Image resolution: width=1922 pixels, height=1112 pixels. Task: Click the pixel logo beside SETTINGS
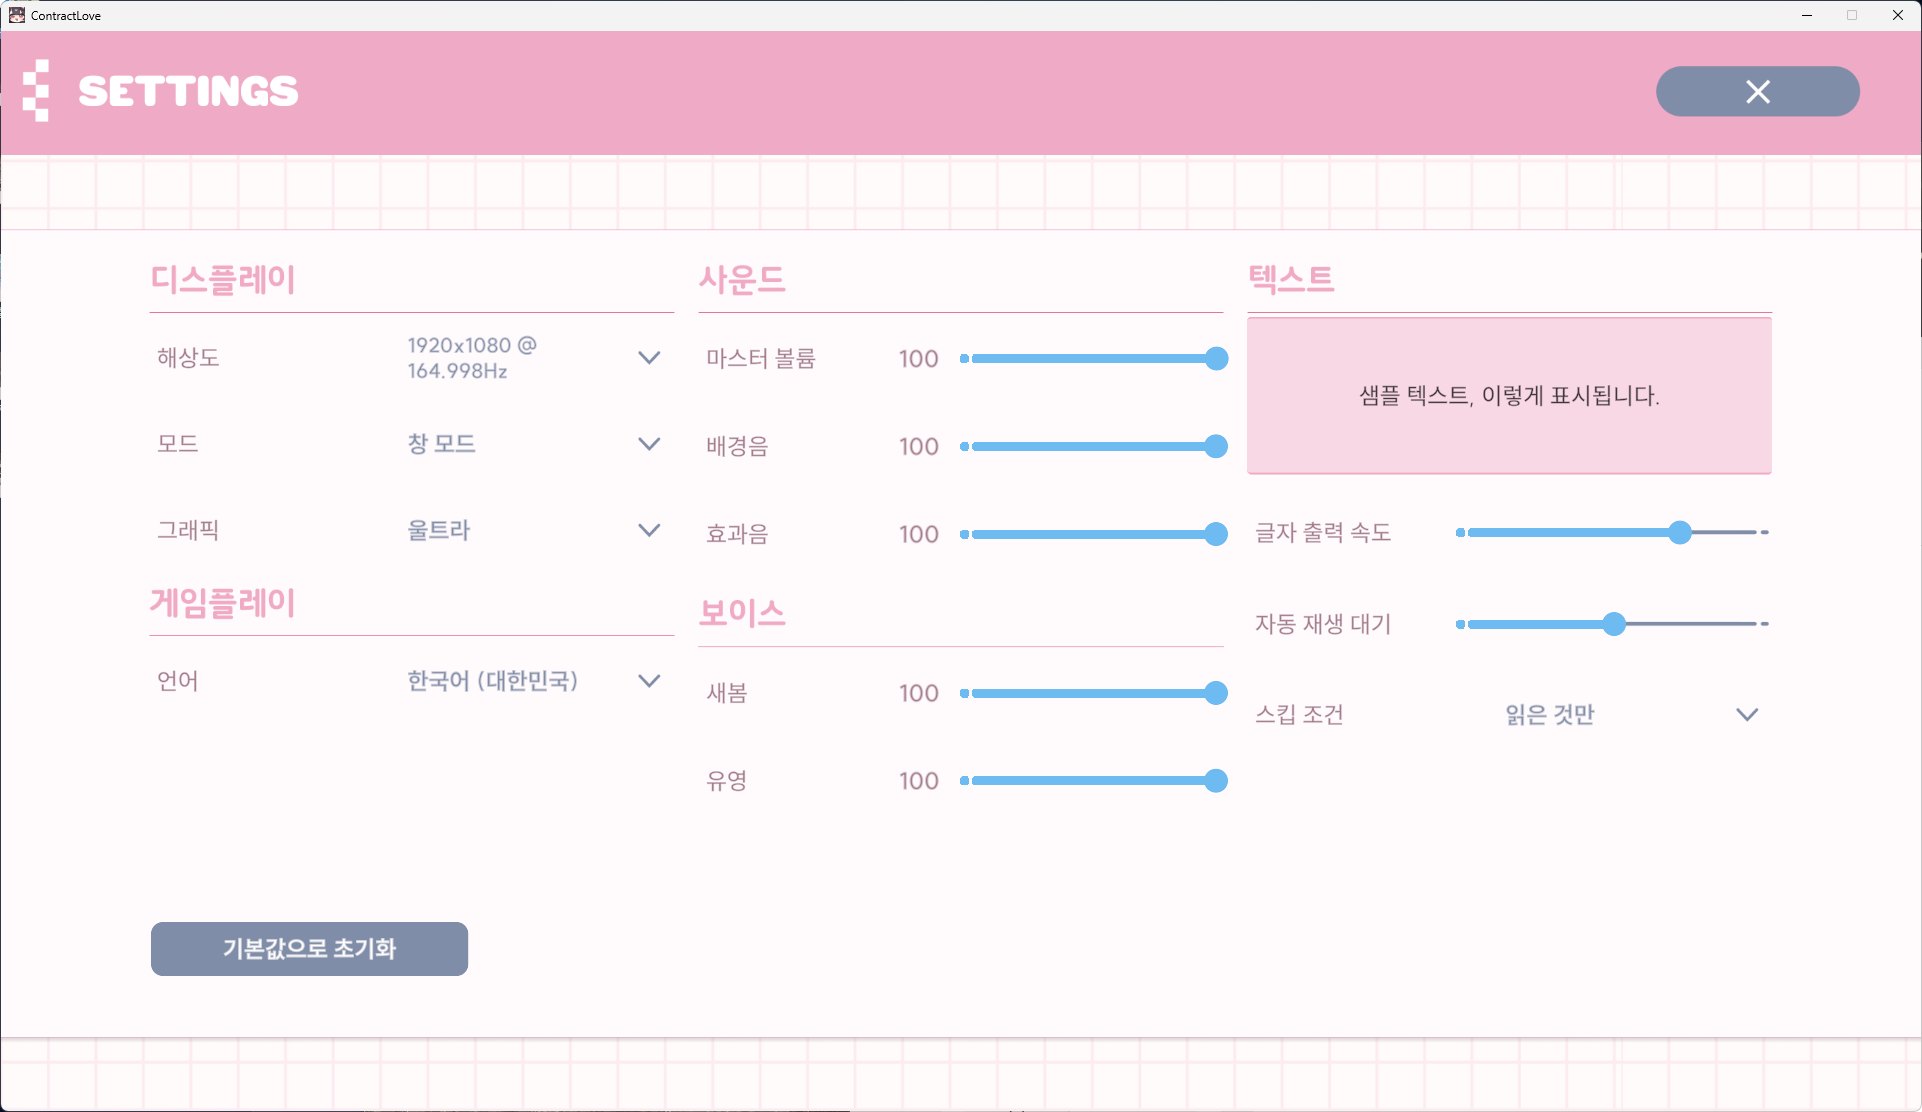pos(36,91)
